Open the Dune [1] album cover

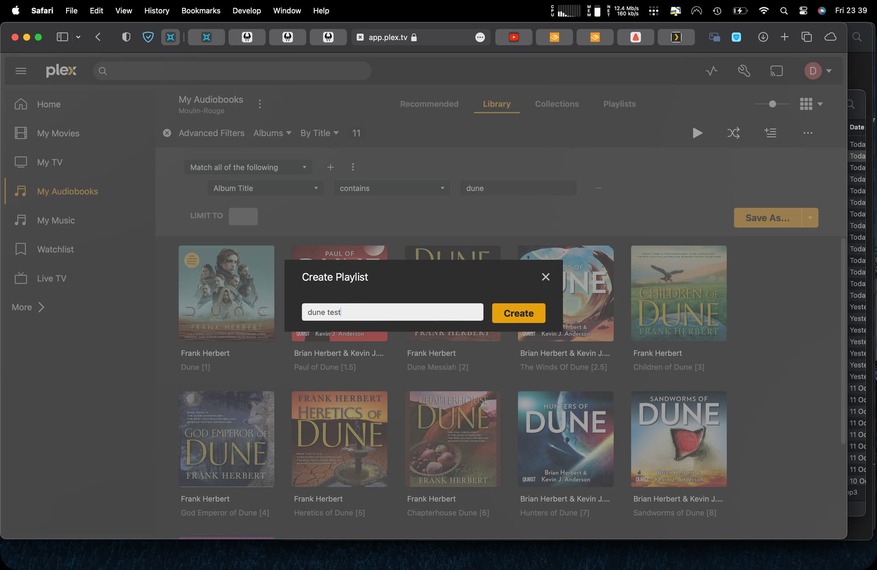[x=227, y=293]
